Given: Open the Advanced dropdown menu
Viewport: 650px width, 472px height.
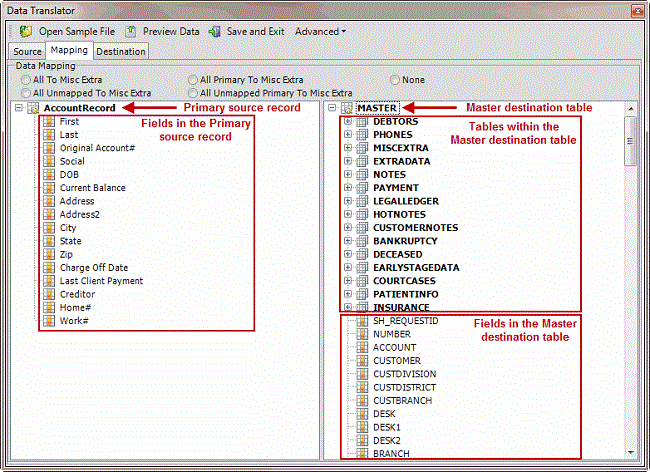Looking at the screenshot, I should (320, 31).
